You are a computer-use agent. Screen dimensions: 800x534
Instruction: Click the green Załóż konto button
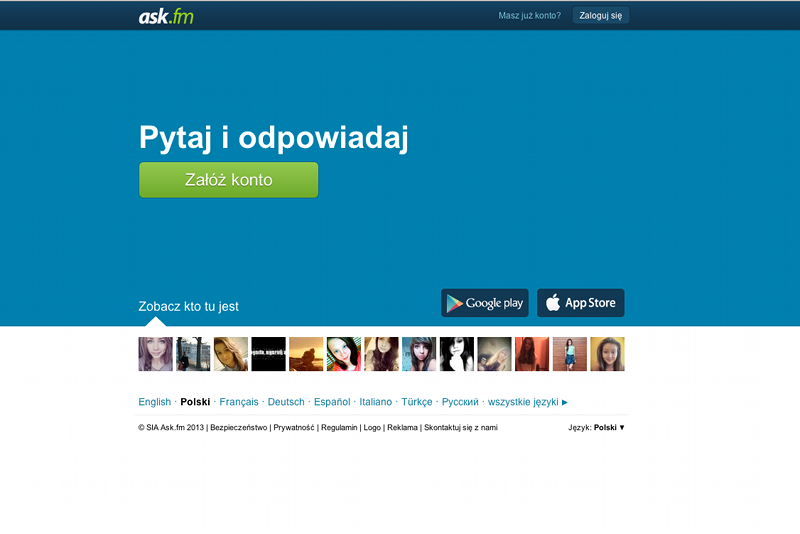coord(228,180)
